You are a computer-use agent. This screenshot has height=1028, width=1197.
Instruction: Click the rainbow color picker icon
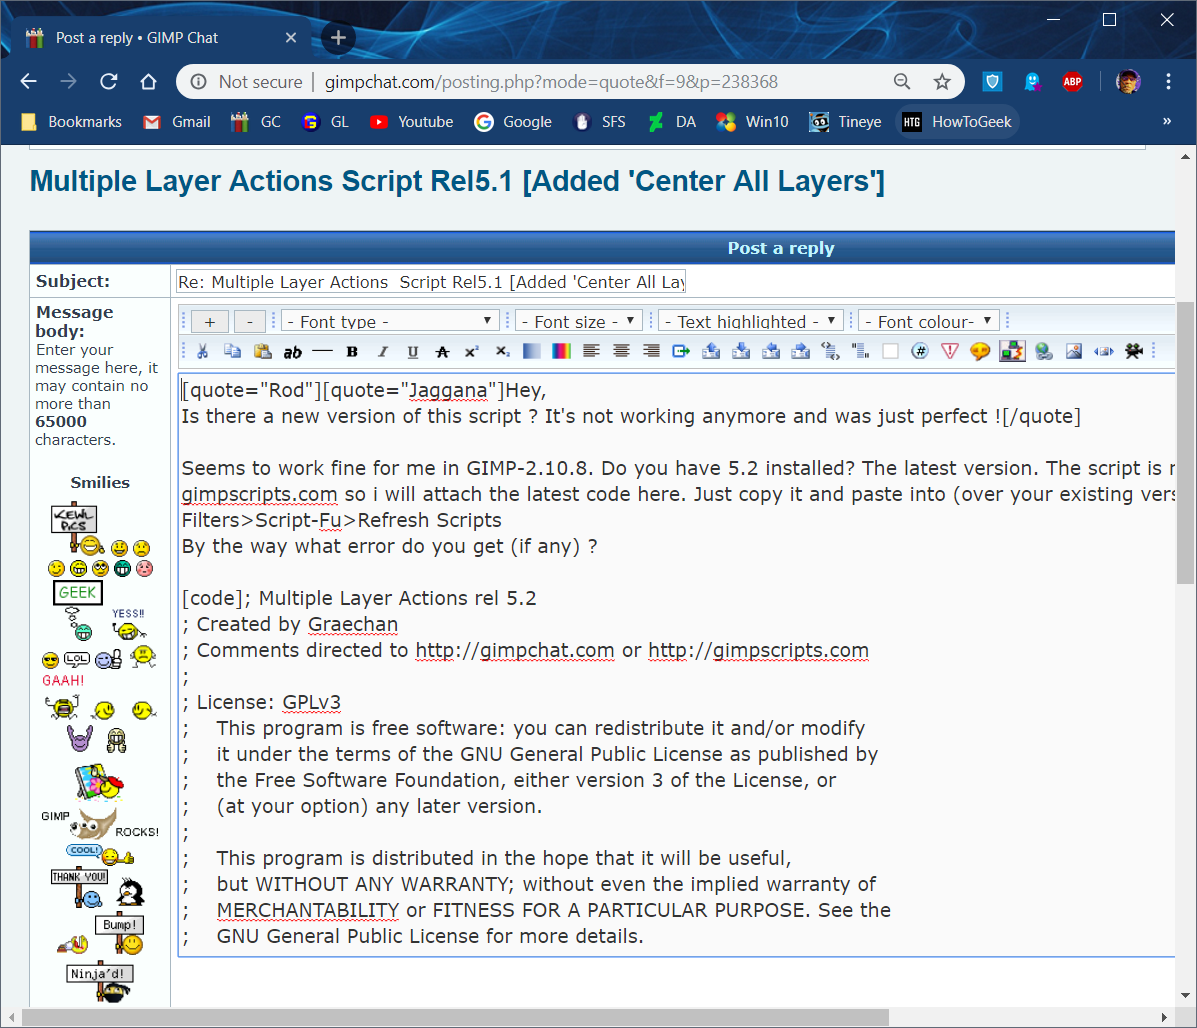pos(561,351)
